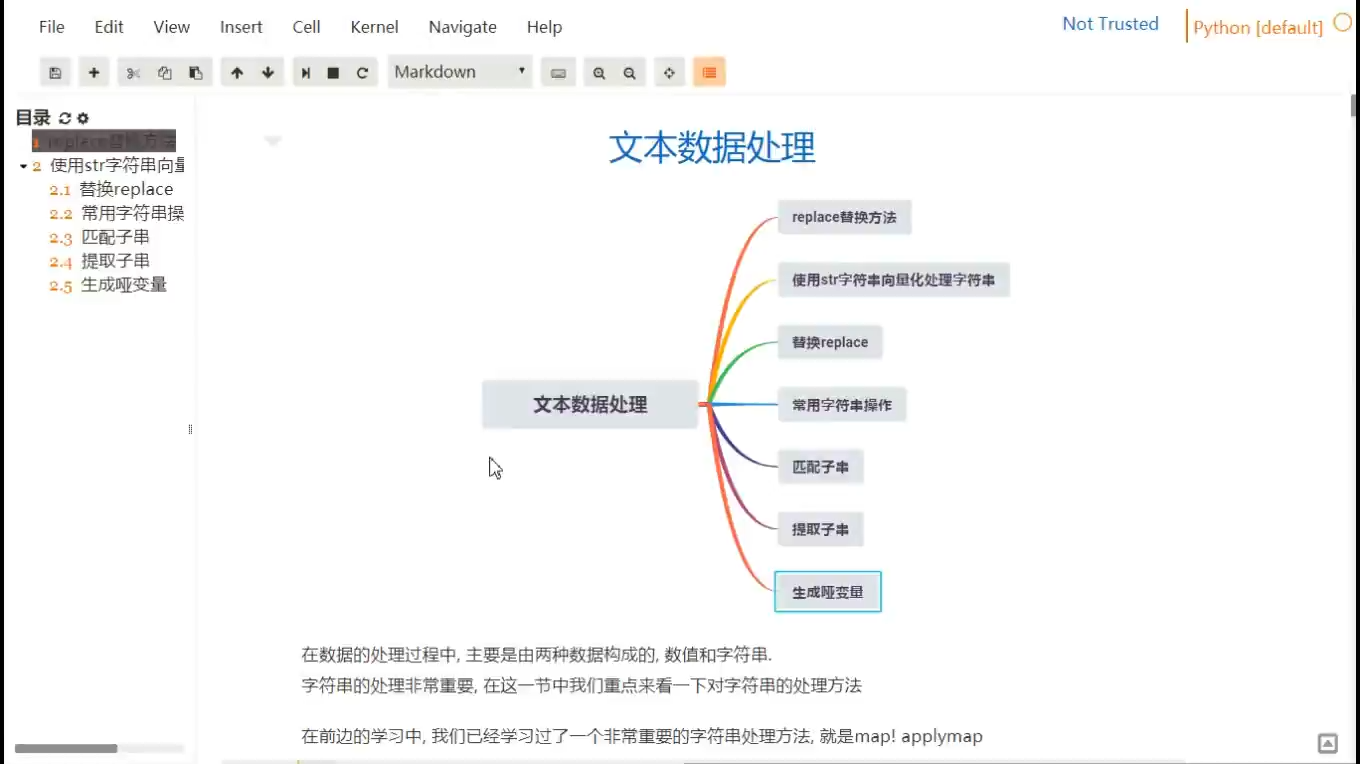Click the 替换replace mind map node
The image size is (1360, 764).
click(830, 342)
